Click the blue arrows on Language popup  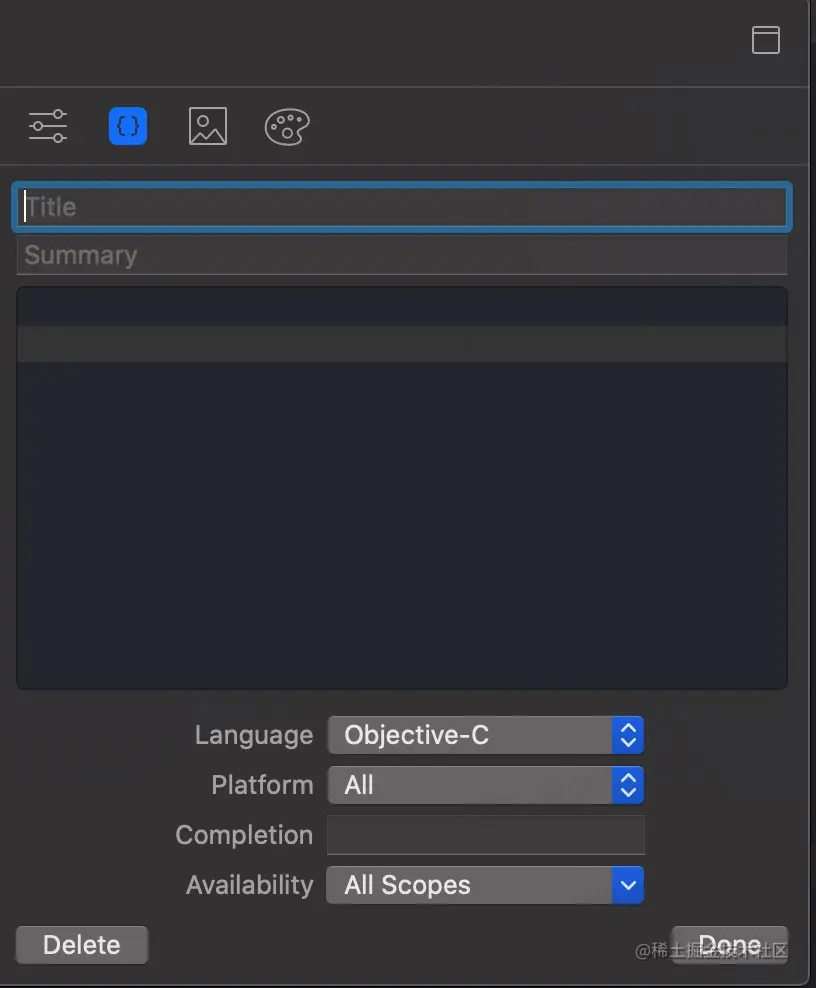628,735
